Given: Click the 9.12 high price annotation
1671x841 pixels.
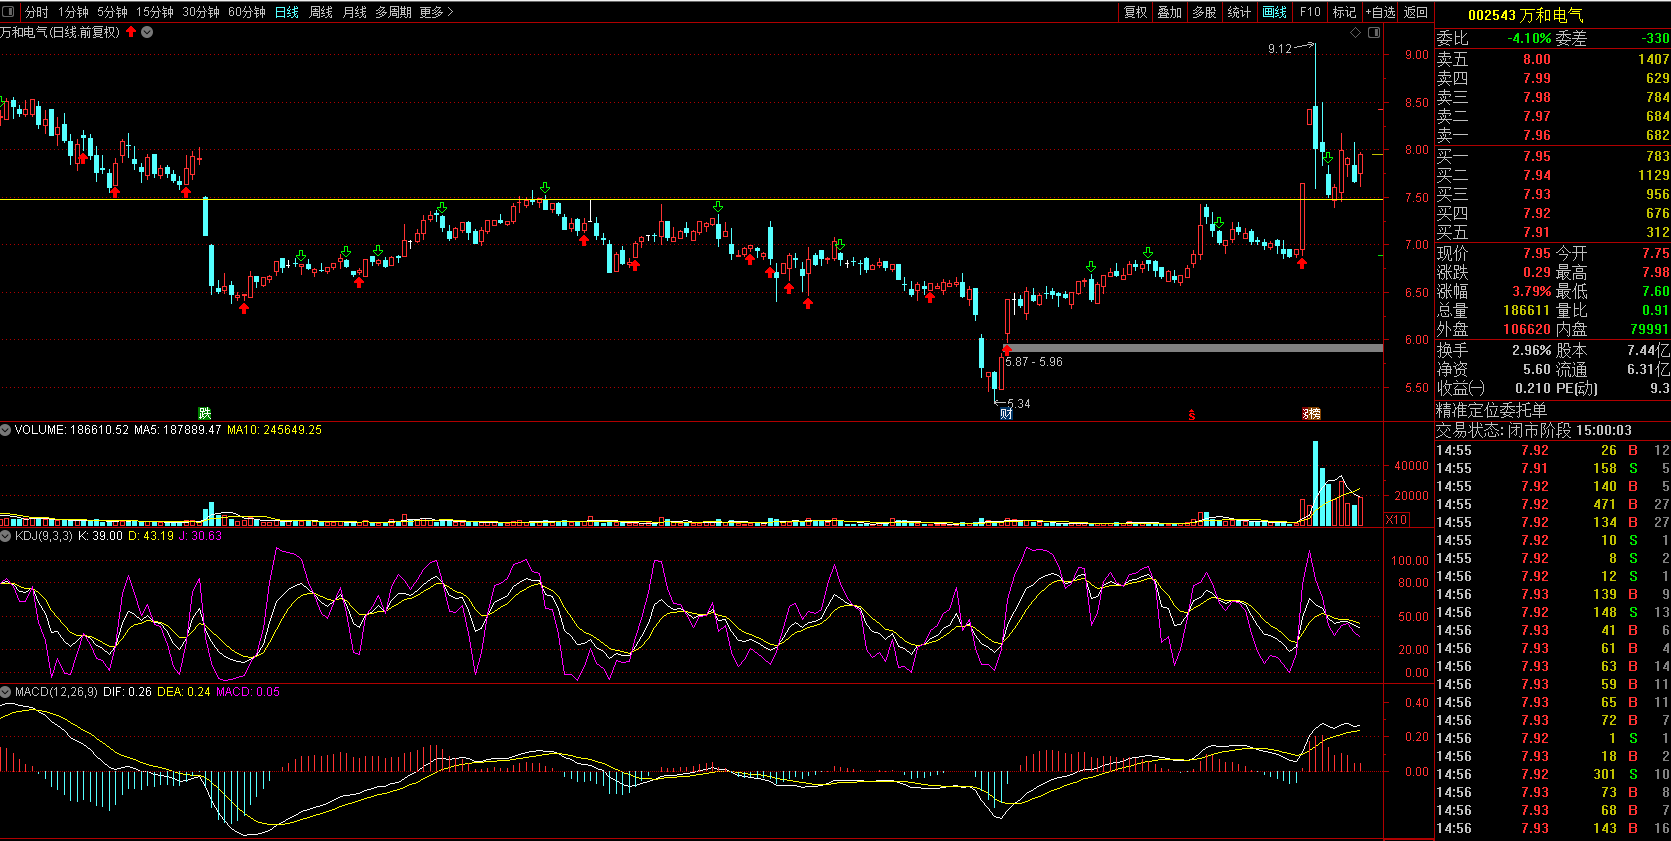Looking at the screenshot, I should 1280,48.
